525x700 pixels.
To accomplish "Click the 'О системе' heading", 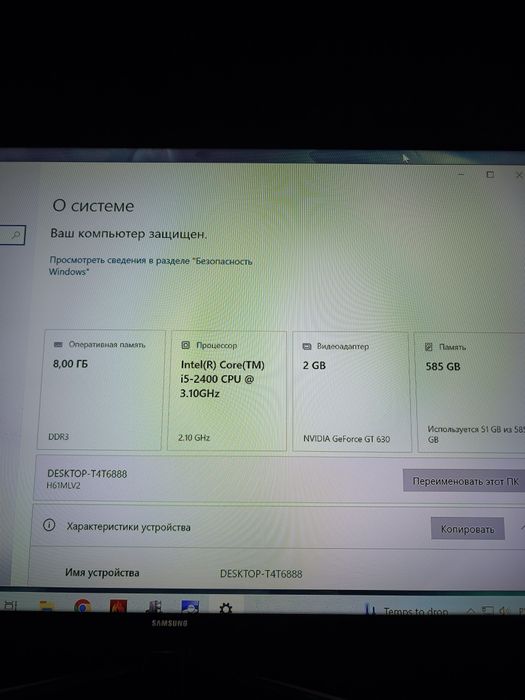I will point(93,206).
